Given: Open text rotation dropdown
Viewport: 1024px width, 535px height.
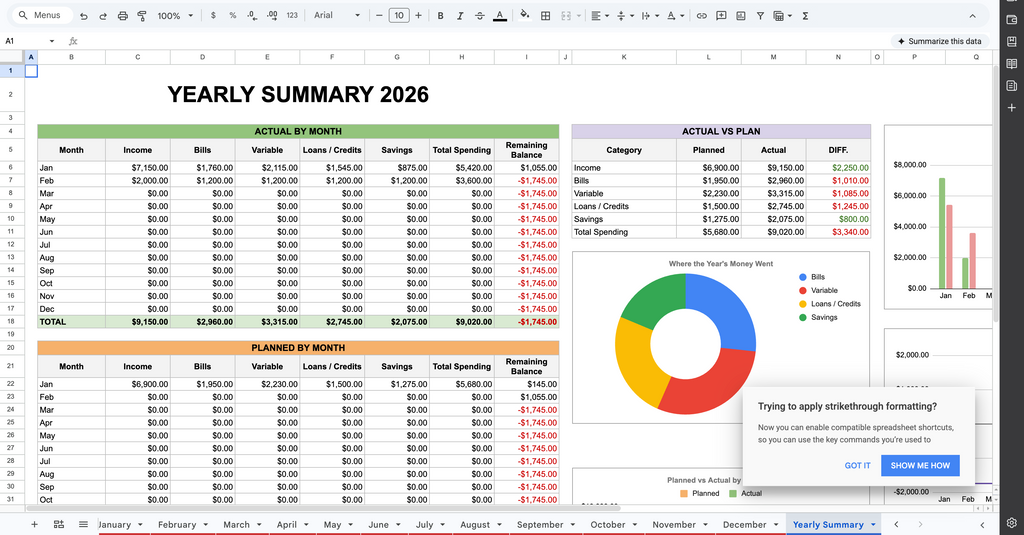Looking at the screenshot, I should (675, 16).
